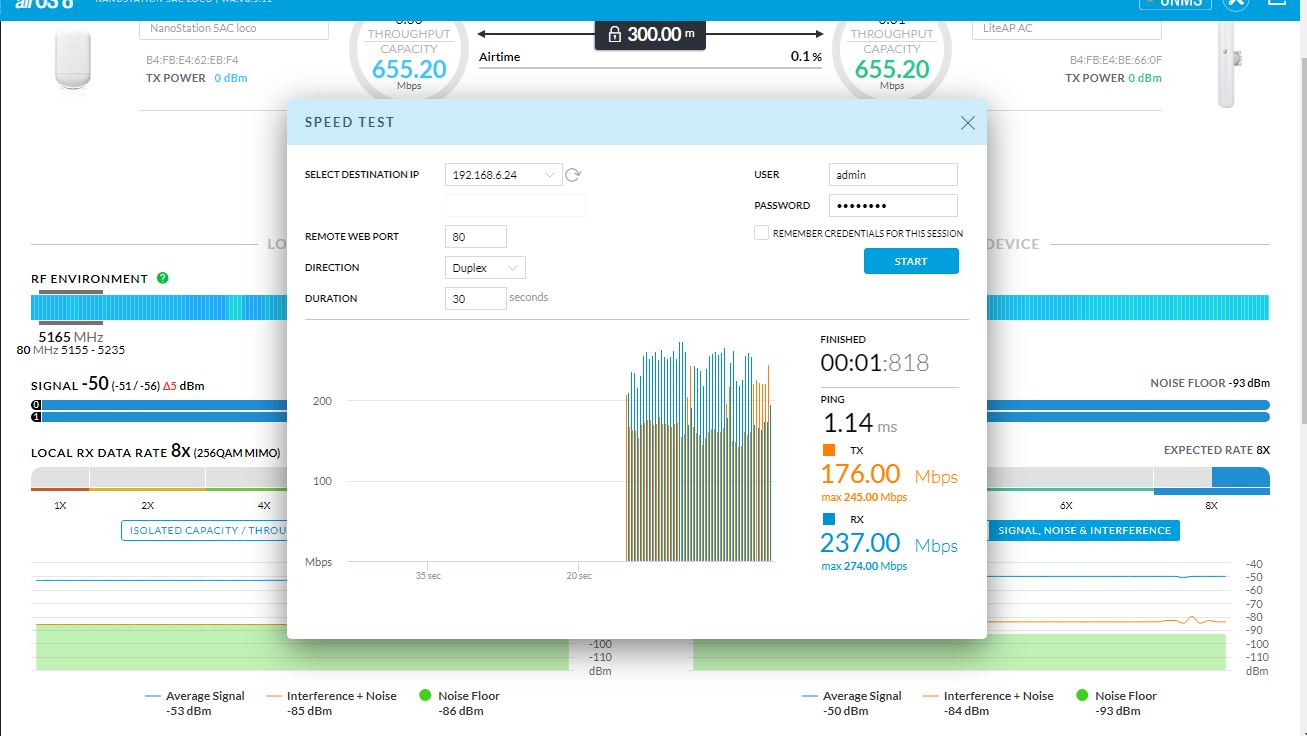
Task: Click the RX 237.00 Mbps result
Action: pyautogui.click(x=889, y=543)
